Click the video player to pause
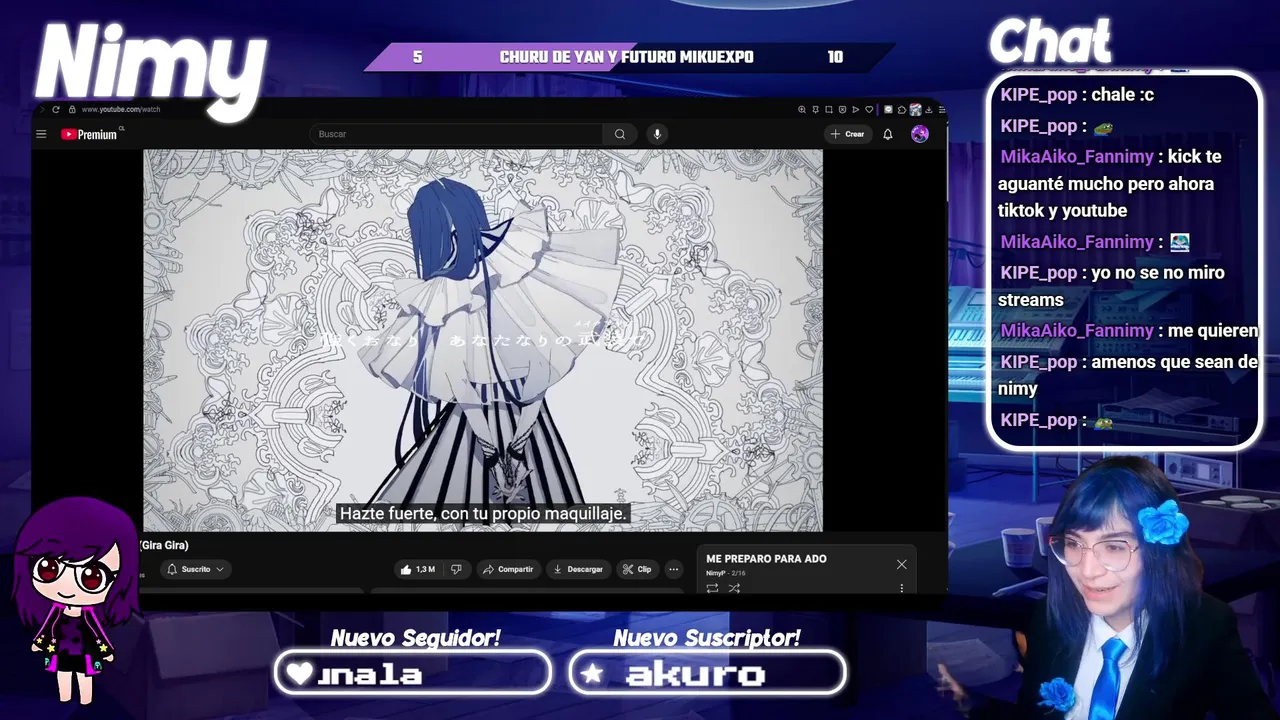 [483, 340]
